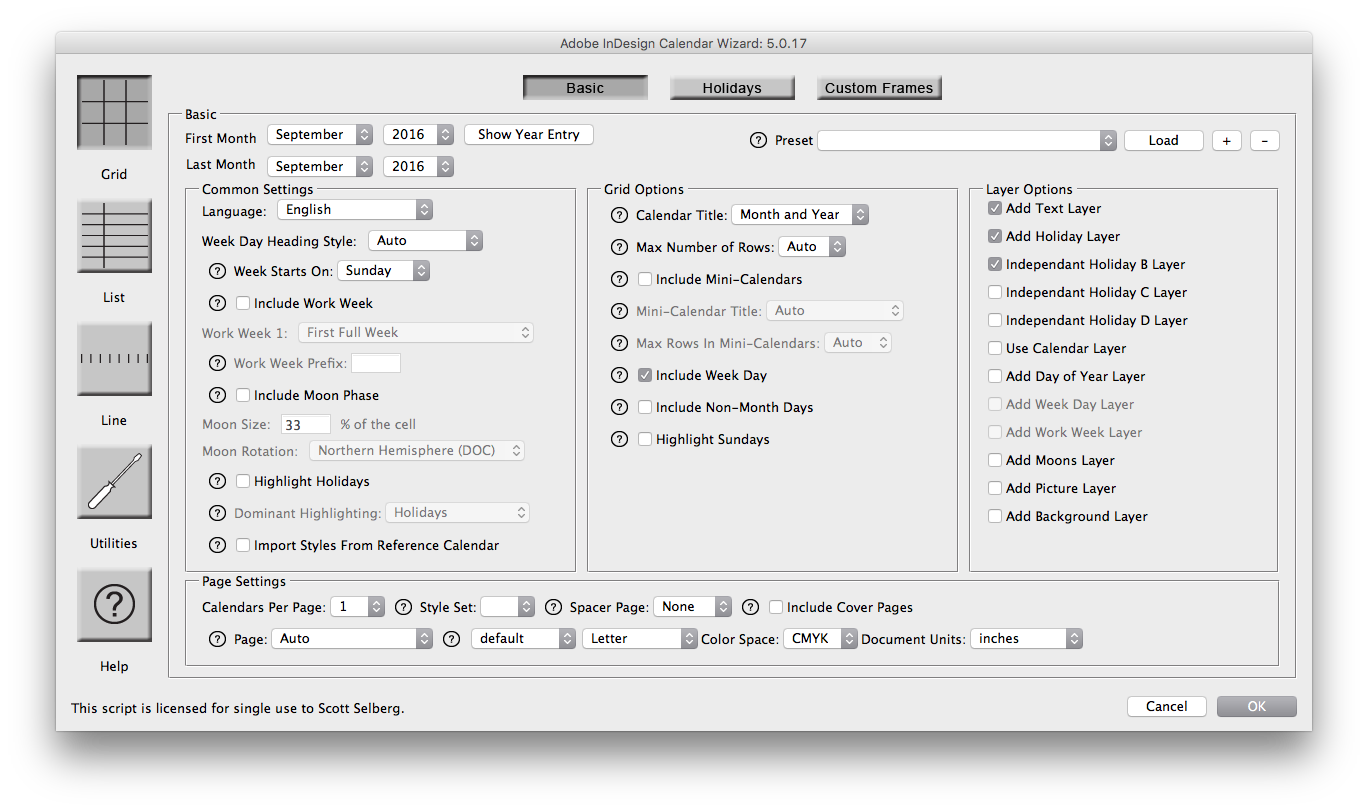Open Page Auto dropdown
This screenshot has height=811, width=1368.
[352, 638]
